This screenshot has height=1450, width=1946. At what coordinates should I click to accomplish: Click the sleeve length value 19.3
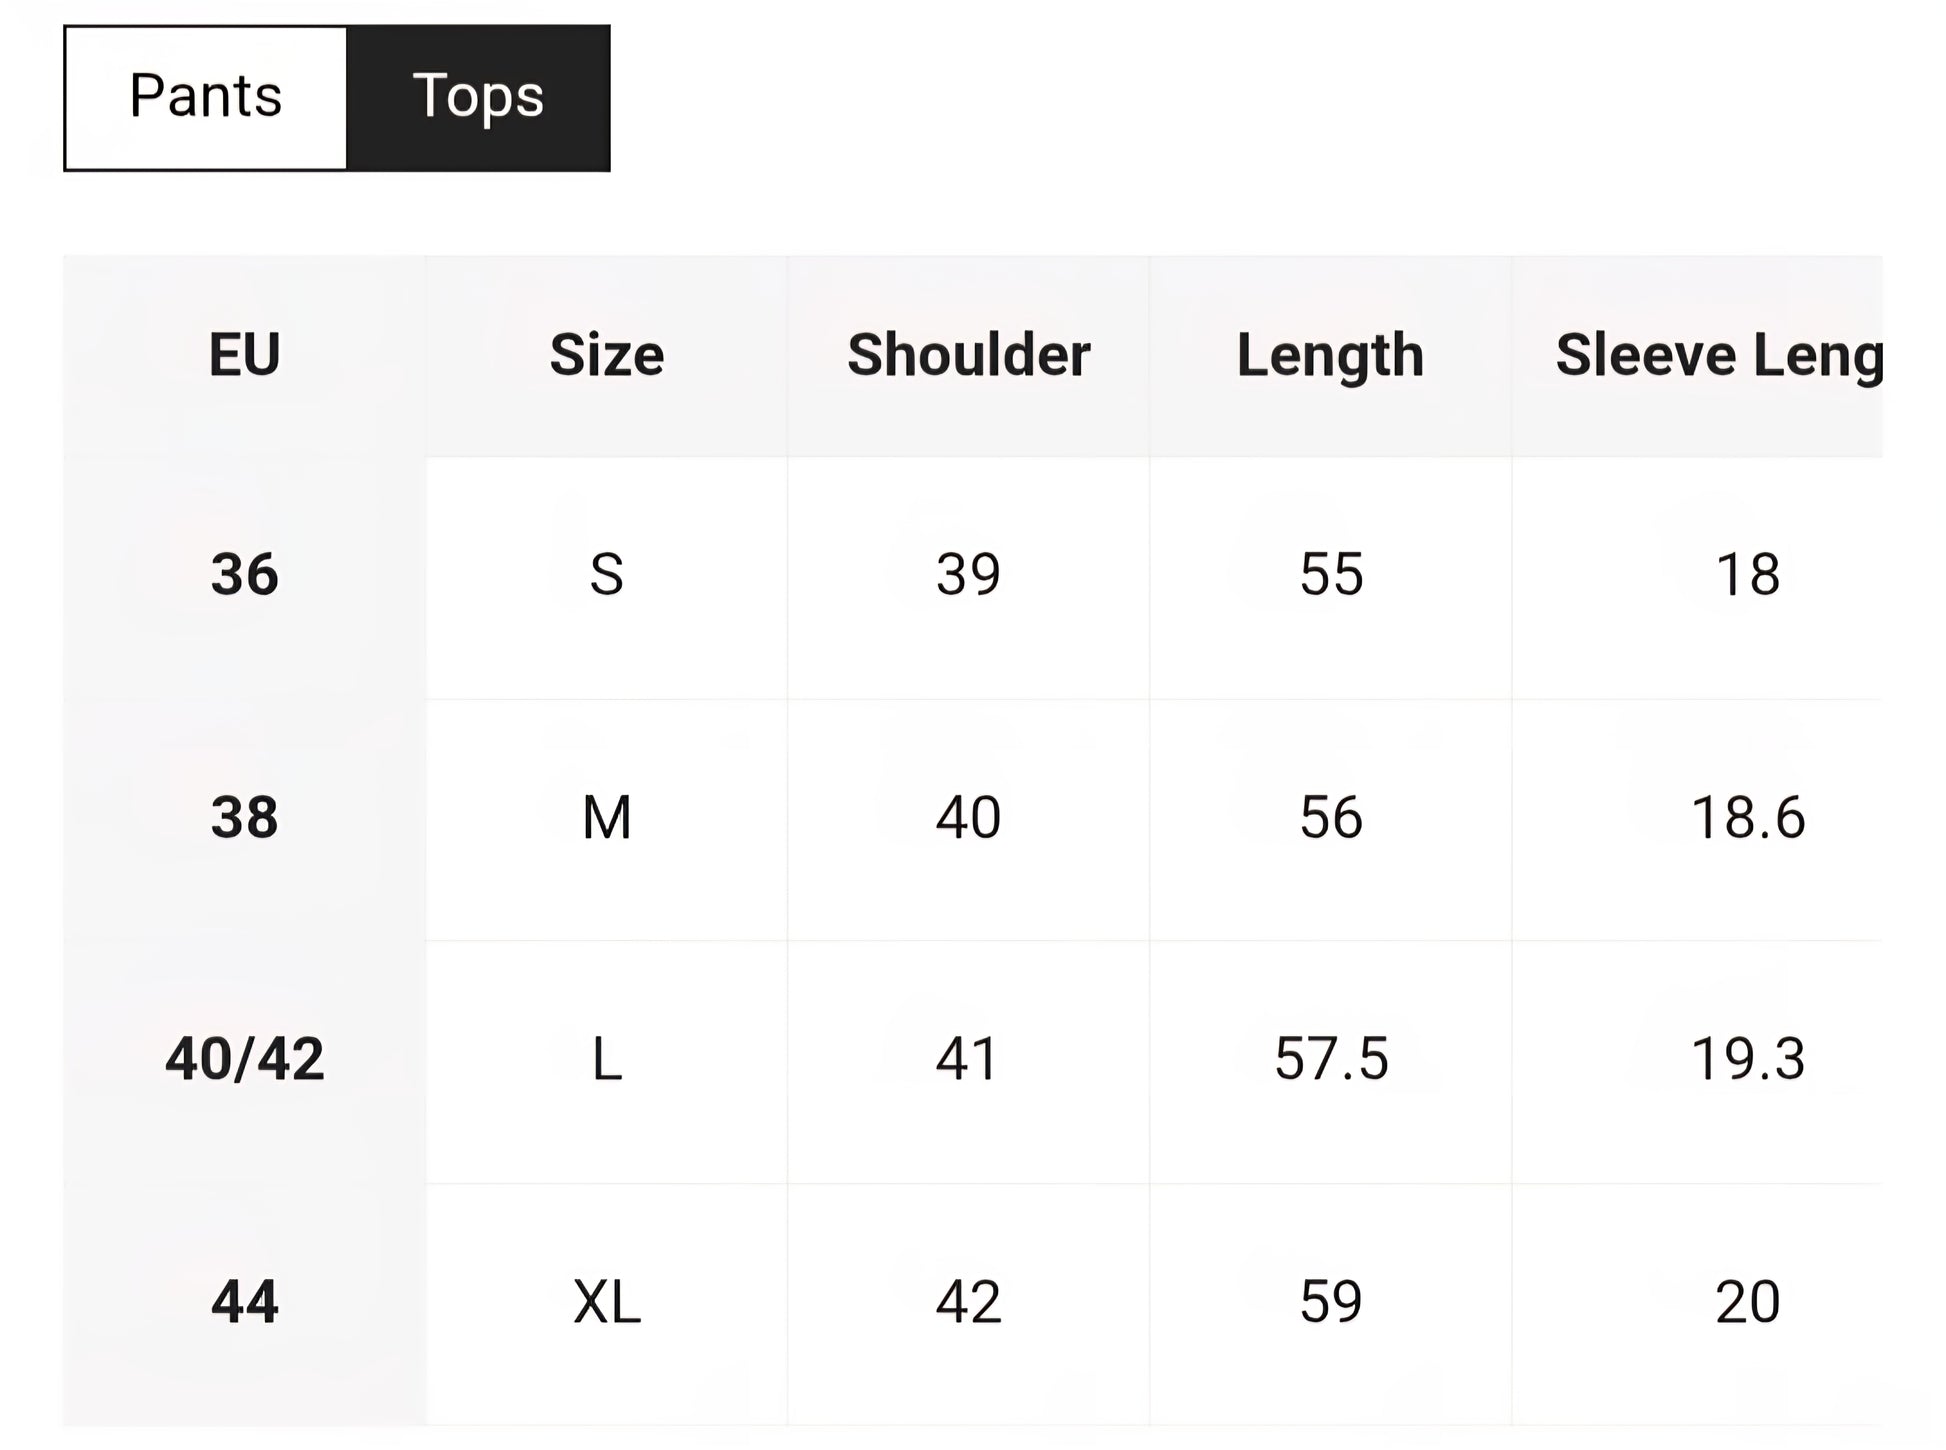(x=1747, y=1059)
